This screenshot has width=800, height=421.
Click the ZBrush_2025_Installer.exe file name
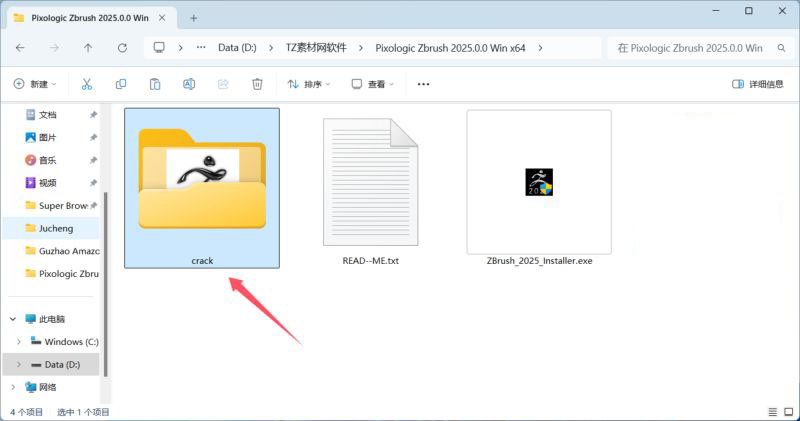(x=539, y=261)
